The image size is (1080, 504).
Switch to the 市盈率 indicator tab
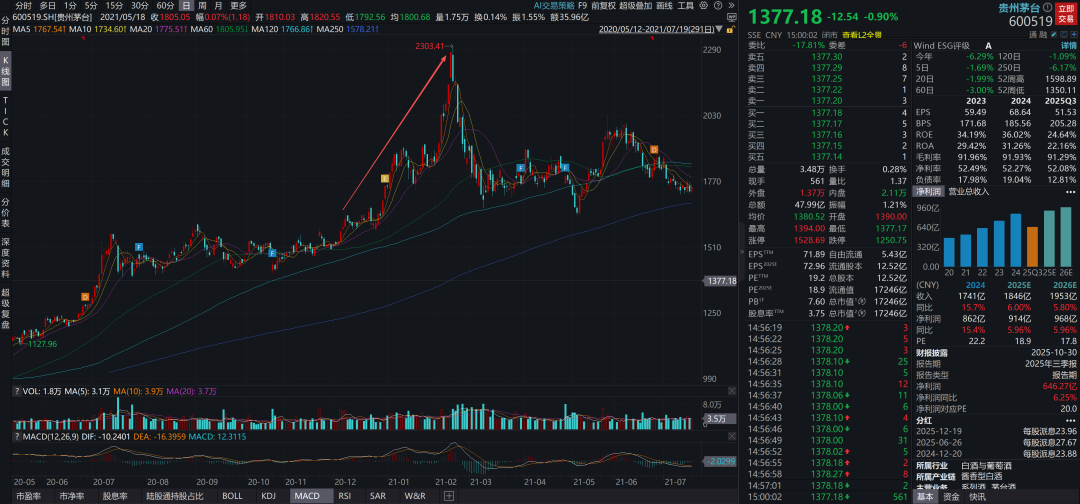[x=28, y=496]
